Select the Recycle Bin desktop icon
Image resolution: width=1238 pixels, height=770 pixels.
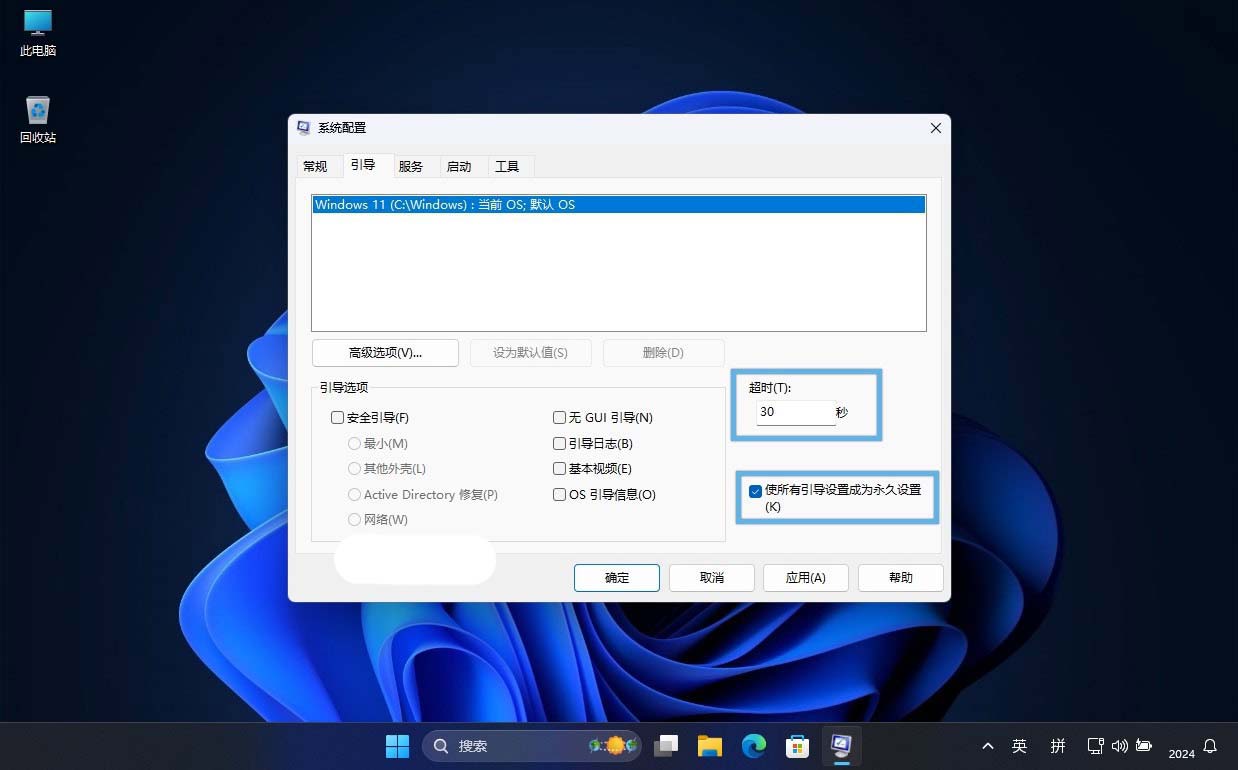pyautogui.click(x=37, y=119)
